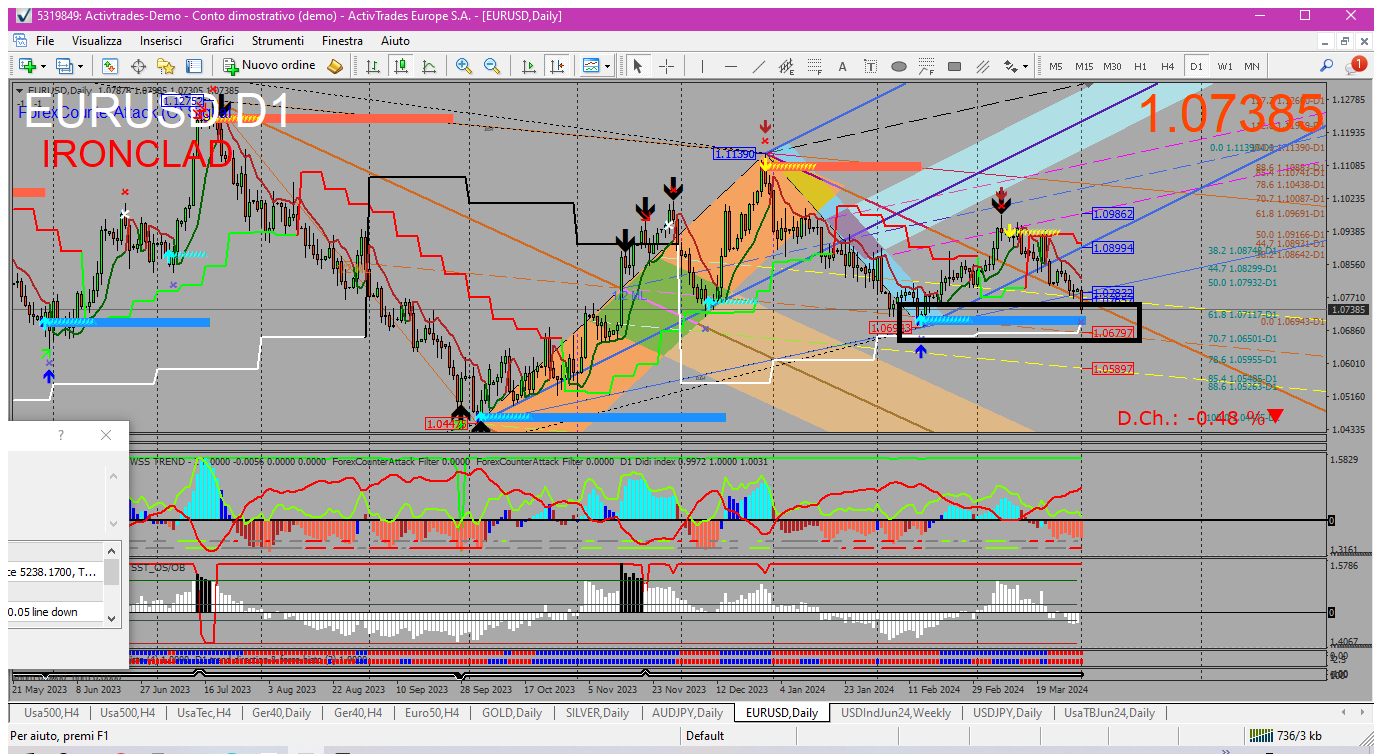
Task: Open the New Chart icon
Action: pyautogui.click(x=26, y=66)
